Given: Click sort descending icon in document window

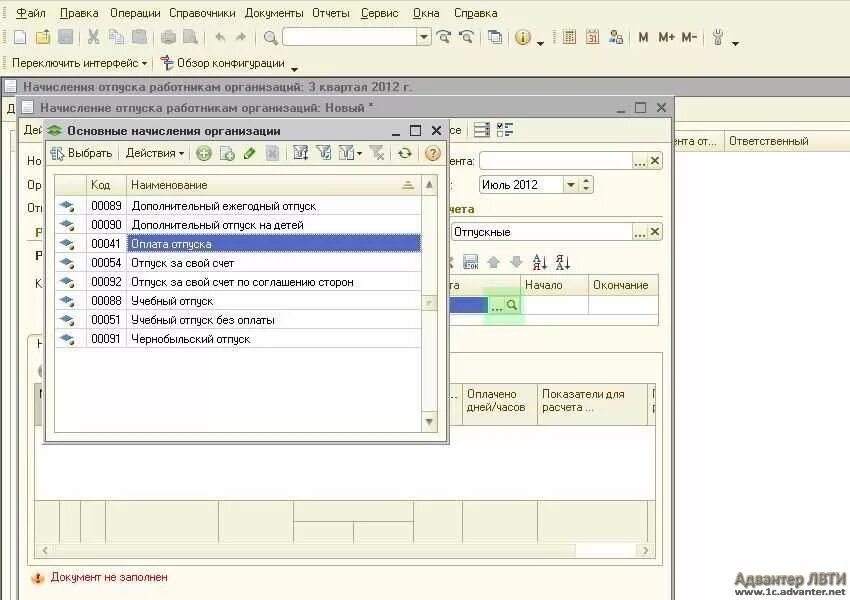Looking at the screenshot, I should pos(563,263).
